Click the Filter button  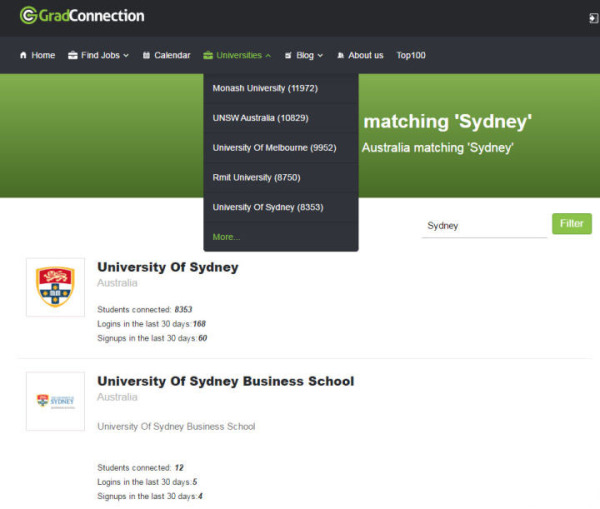point(572,224)
